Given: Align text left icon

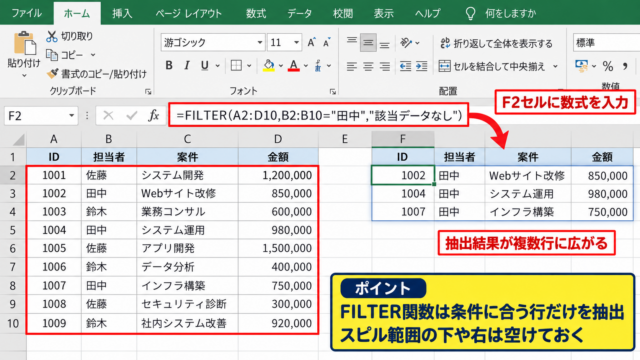Looking at the screenshot, I should click(x=351, y=66).
